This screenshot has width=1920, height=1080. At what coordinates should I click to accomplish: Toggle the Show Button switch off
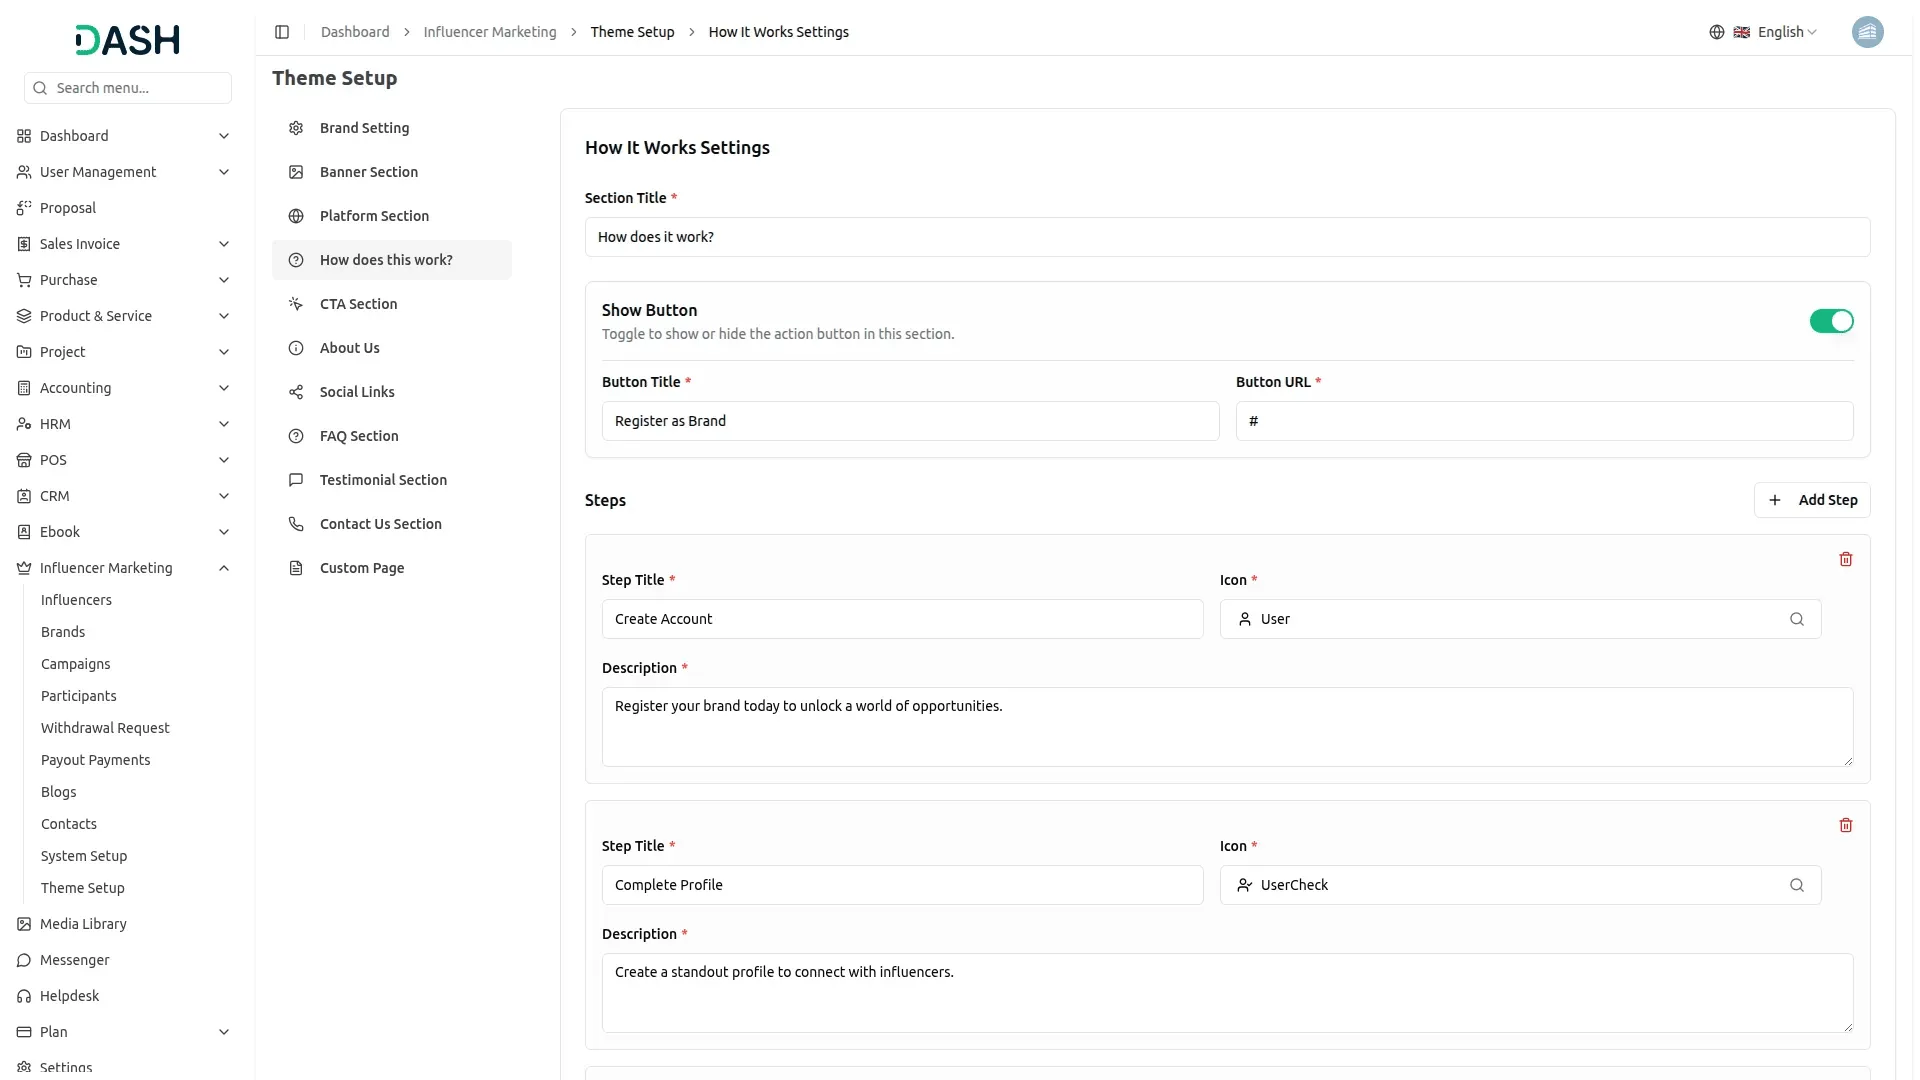[x=1831, y=321]
